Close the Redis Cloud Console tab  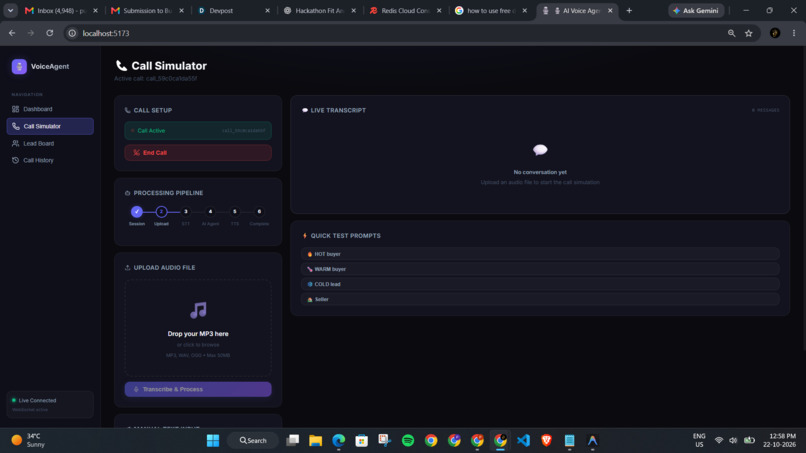pos(439,10)
